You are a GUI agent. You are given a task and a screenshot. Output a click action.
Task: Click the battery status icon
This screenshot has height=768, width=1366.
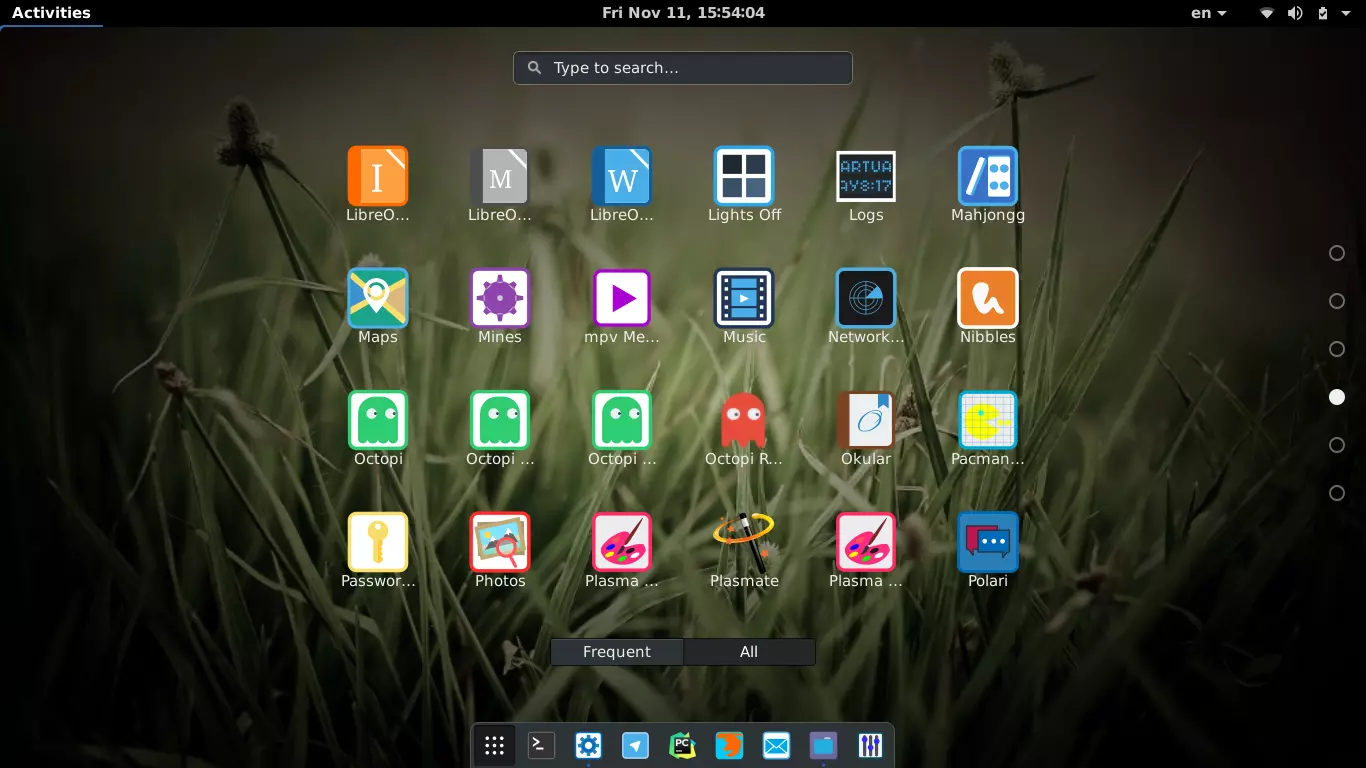tap(1323, 13)
